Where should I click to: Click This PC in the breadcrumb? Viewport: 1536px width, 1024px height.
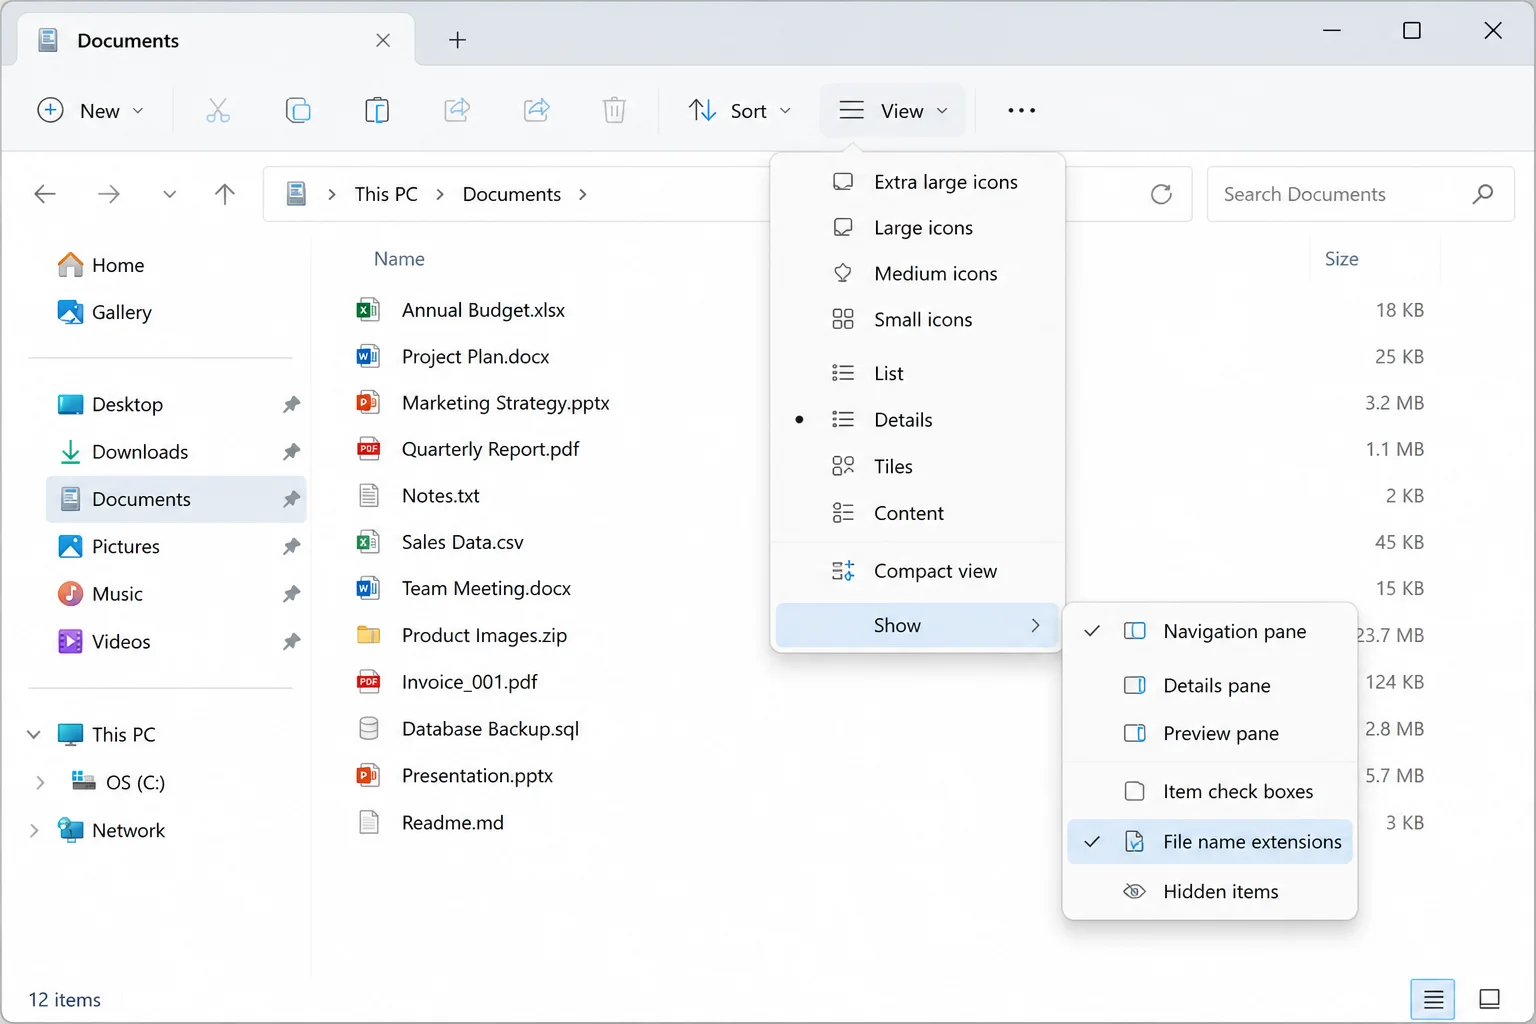click(x=386, y=194)
